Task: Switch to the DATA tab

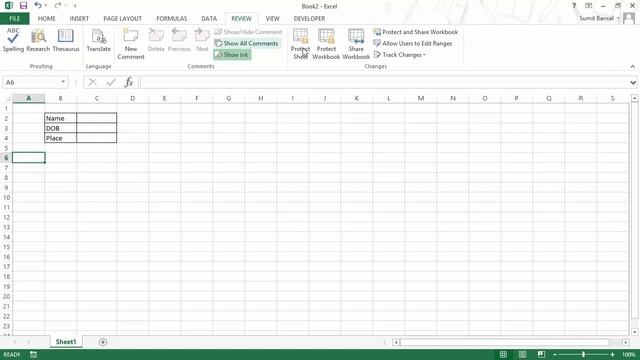Action: pyautogui.click(x=209, y=19)
